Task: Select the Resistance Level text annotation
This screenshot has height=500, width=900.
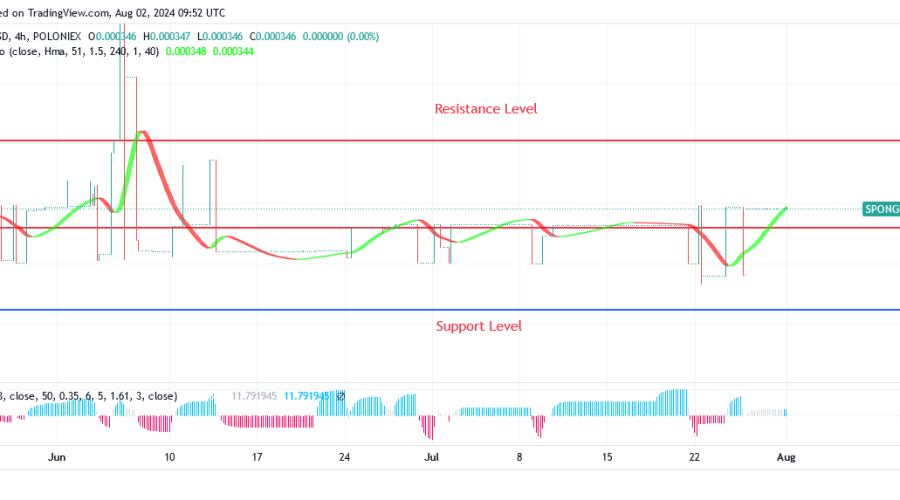Action: pos(486,108)
